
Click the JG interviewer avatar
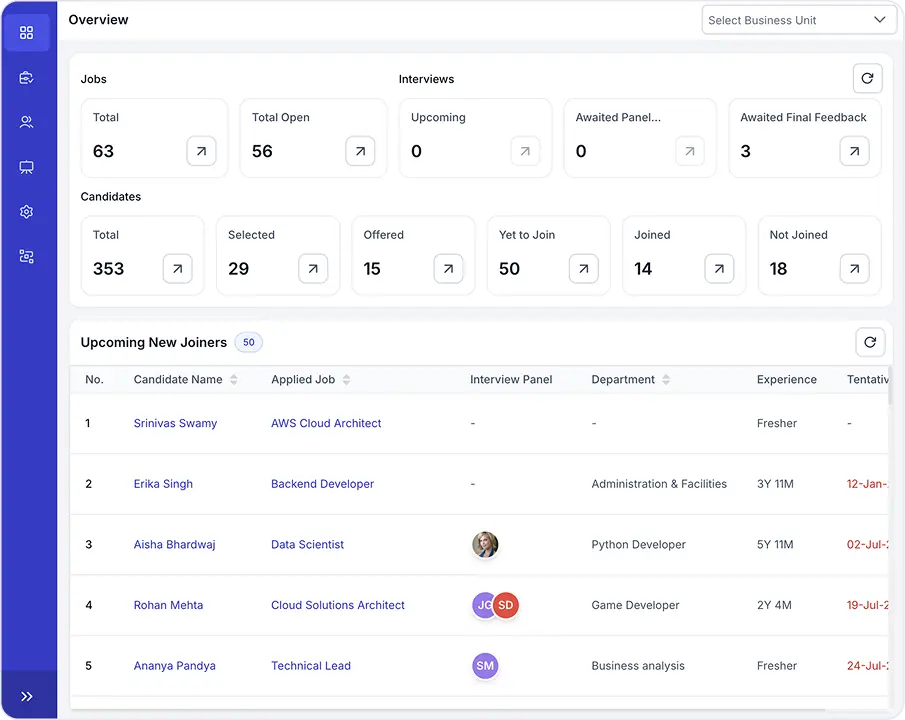[x=482, y=605]
